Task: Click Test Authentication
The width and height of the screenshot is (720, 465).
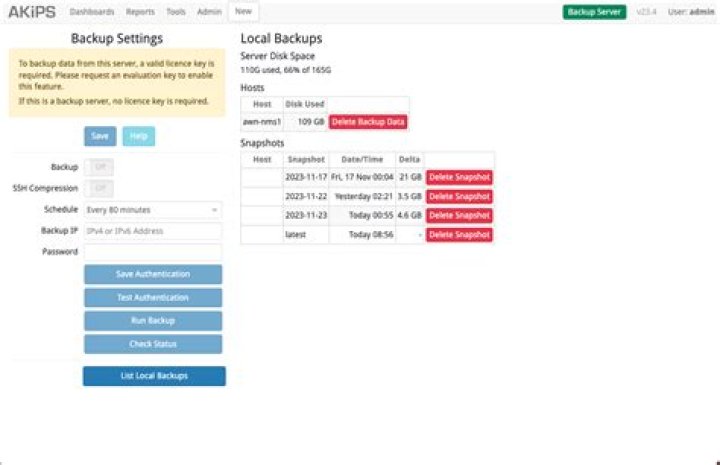Action: tap(152, 298)
